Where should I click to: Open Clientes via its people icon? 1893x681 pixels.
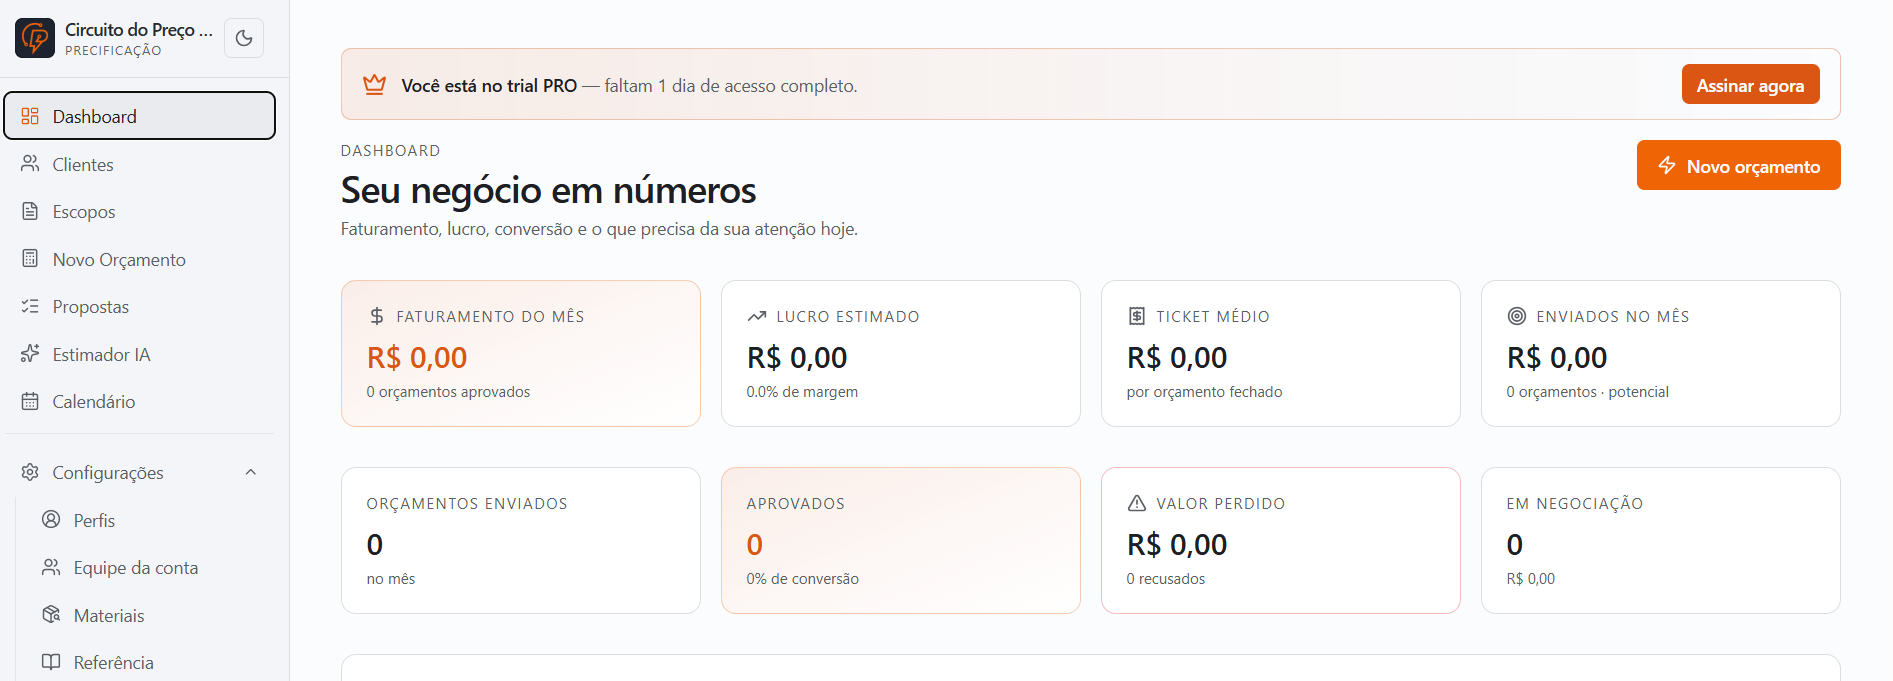pos(30,163)
